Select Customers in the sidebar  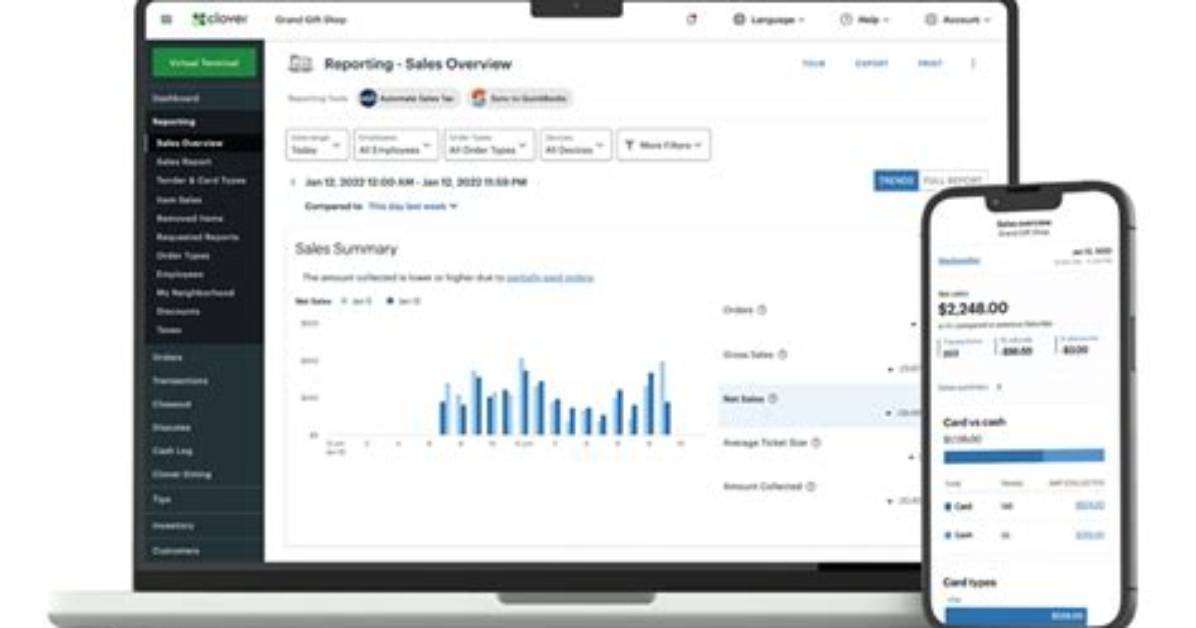pyautogui.click(x=175, y=551)
